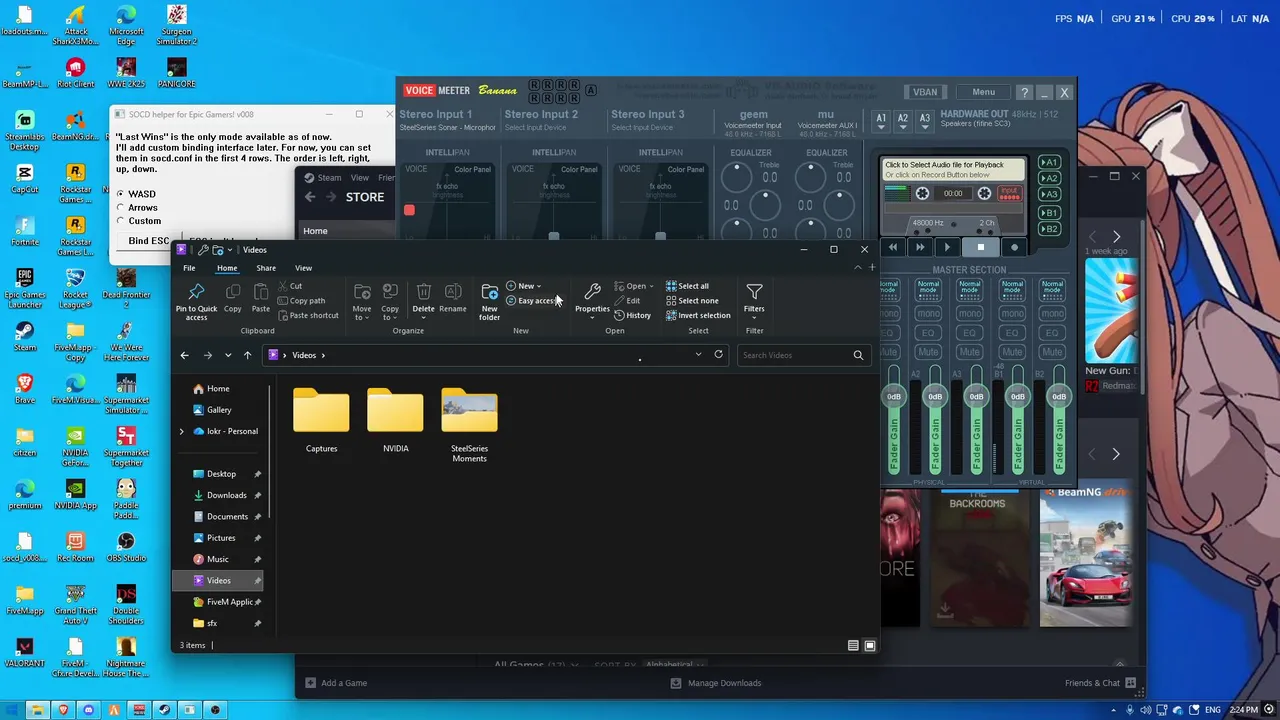1280x720 pixels.
Task: Click Manage Downloads in Steam
Action: (716, 683)
